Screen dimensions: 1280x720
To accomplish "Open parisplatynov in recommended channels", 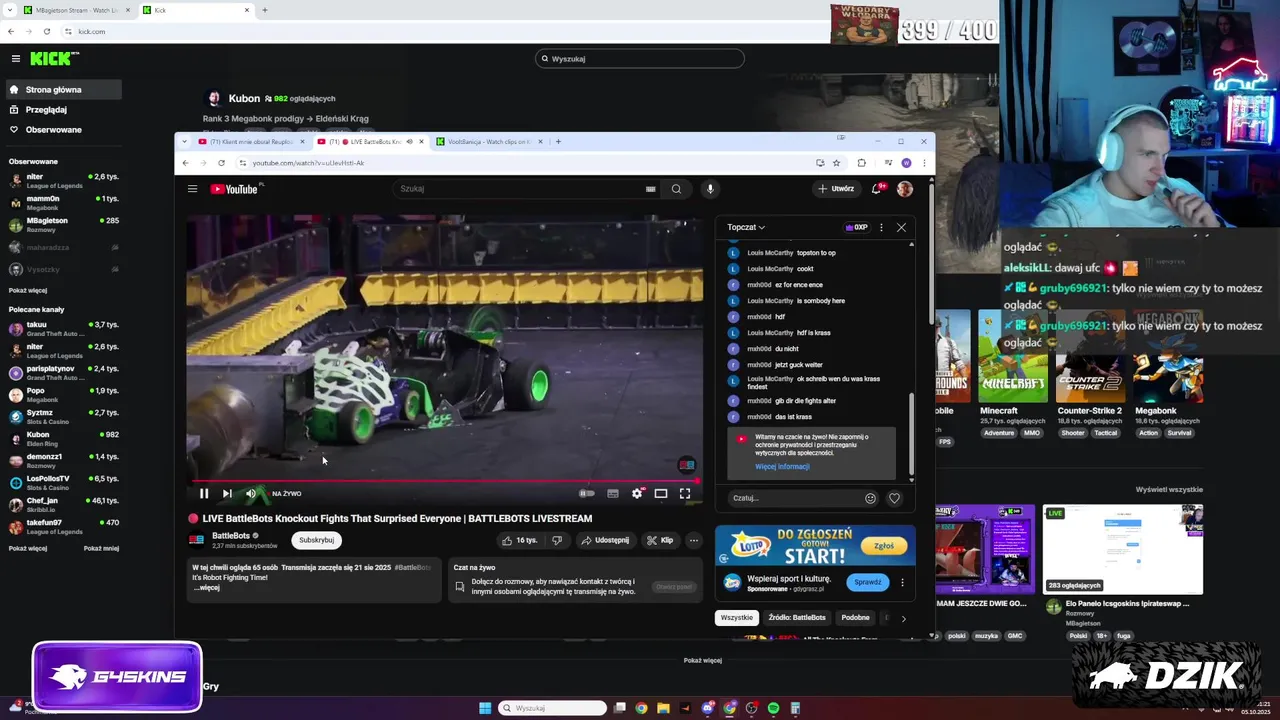I will tap(63, 373).
